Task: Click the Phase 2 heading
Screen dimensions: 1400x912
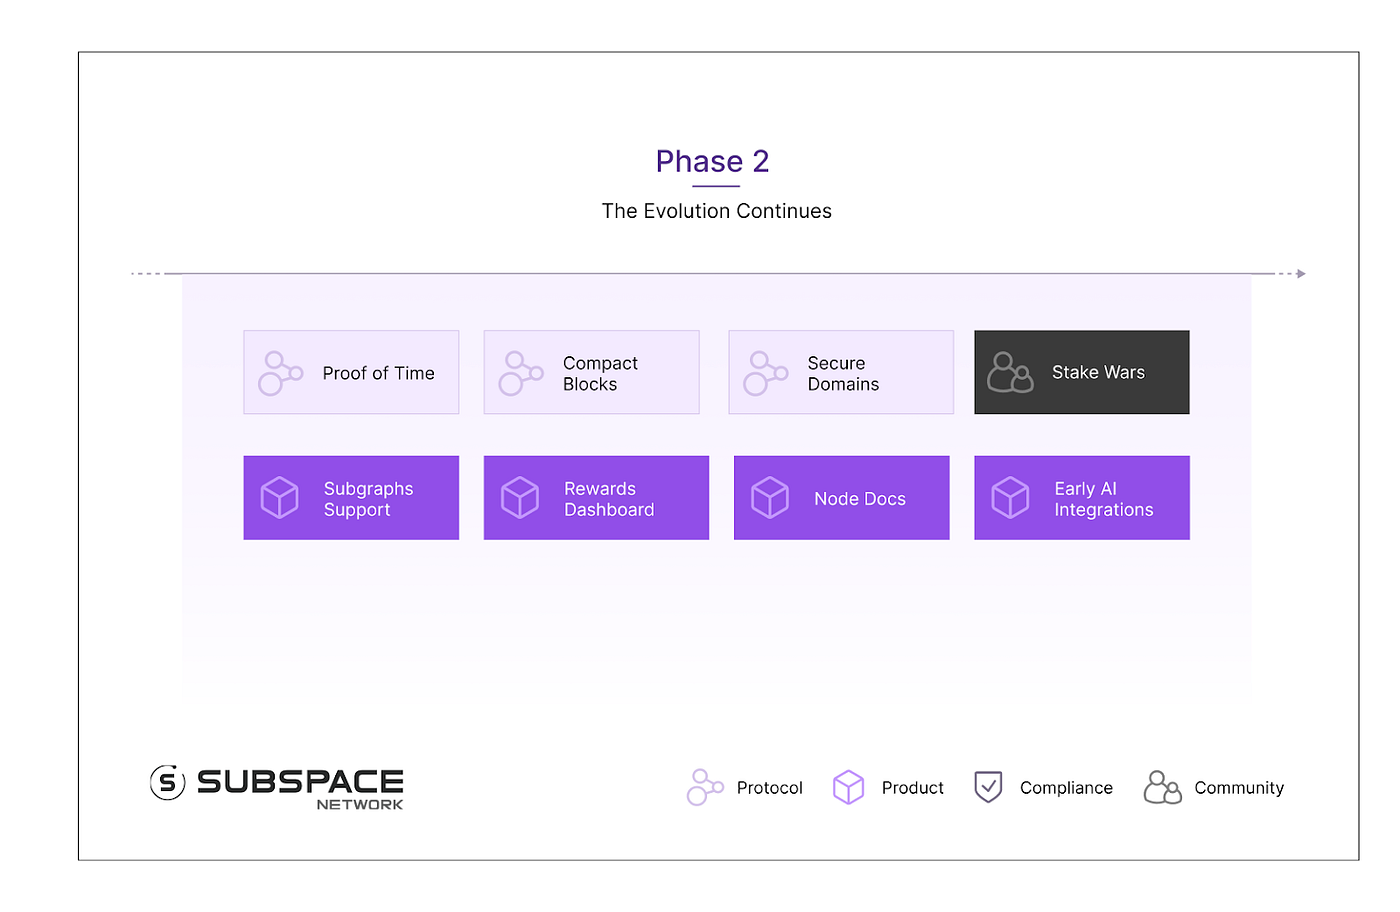Action: tap(712, 161)
